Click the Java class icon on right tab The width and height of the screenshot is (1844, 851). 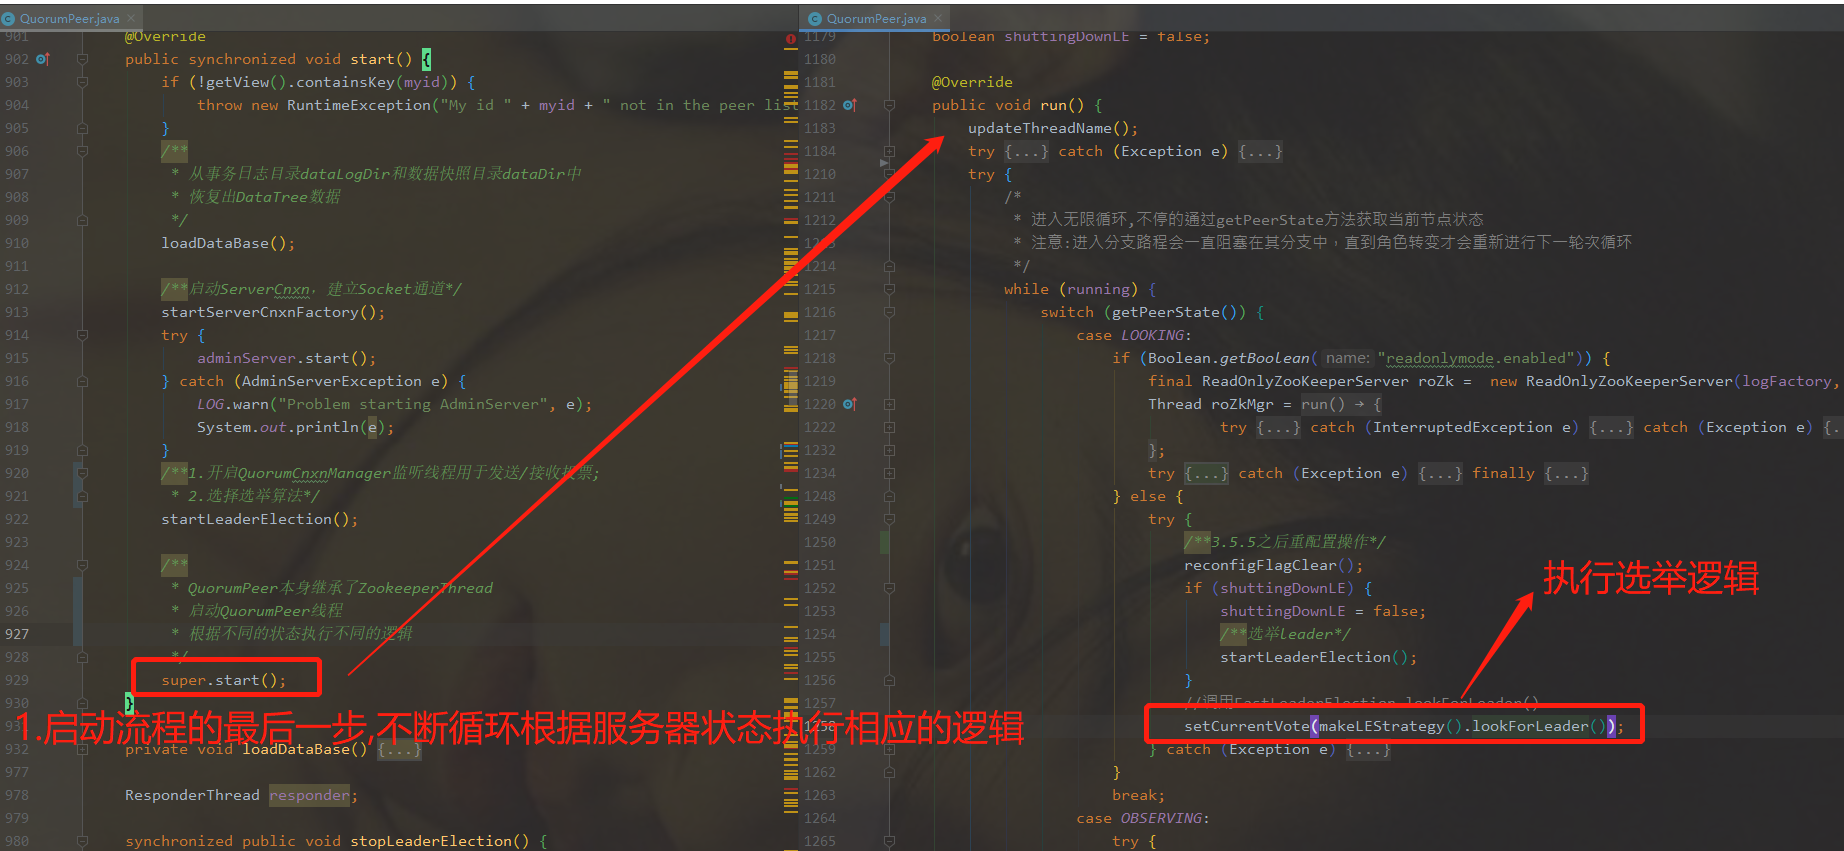pyautogui.click(x=815, y=19)
